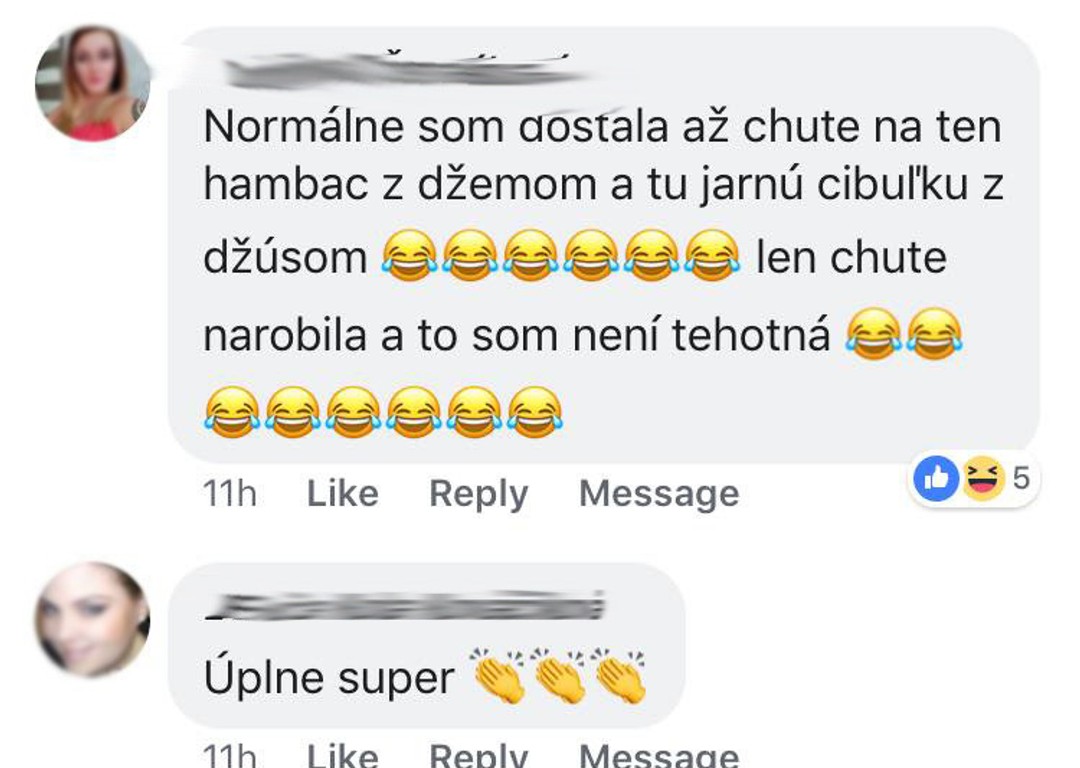Like the first comment about hambac
Screen dimensions: 1080x768
(342, 493)
